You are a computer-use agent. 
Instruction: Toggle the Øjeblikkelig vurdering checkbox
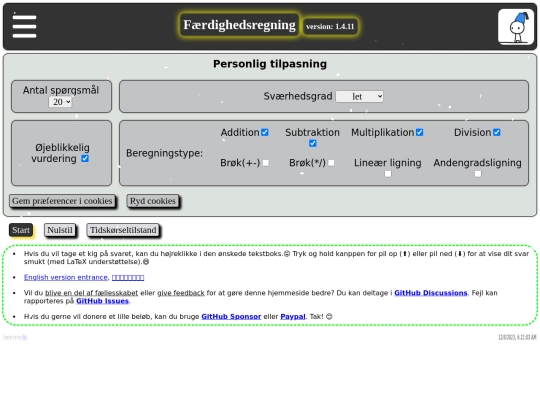pos(85,158)
